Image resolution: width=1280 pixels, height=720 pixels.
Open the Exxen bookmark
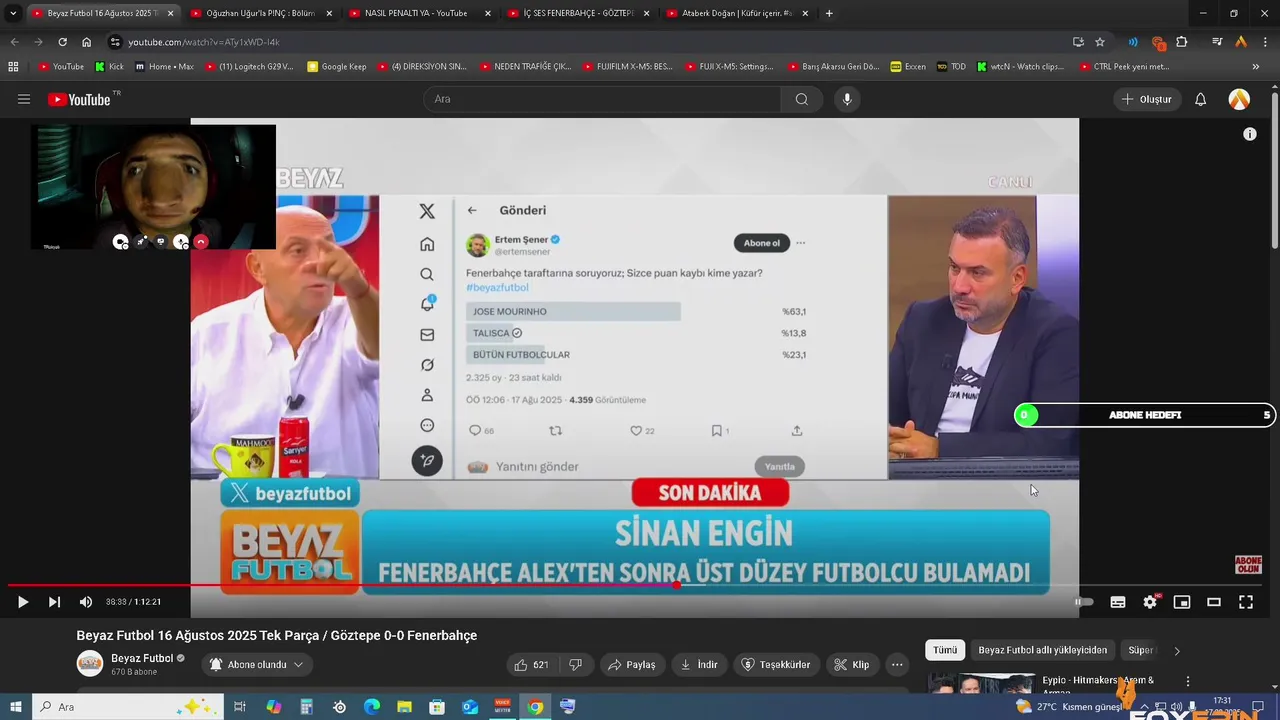(x=908, y=67)
